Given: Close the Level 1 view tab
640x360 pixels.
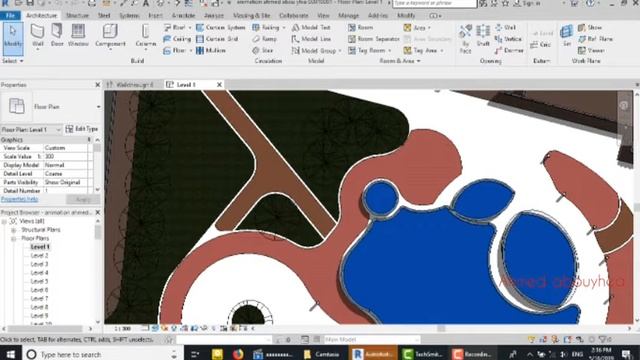Looking at the screenshot, I should point(219,84).
